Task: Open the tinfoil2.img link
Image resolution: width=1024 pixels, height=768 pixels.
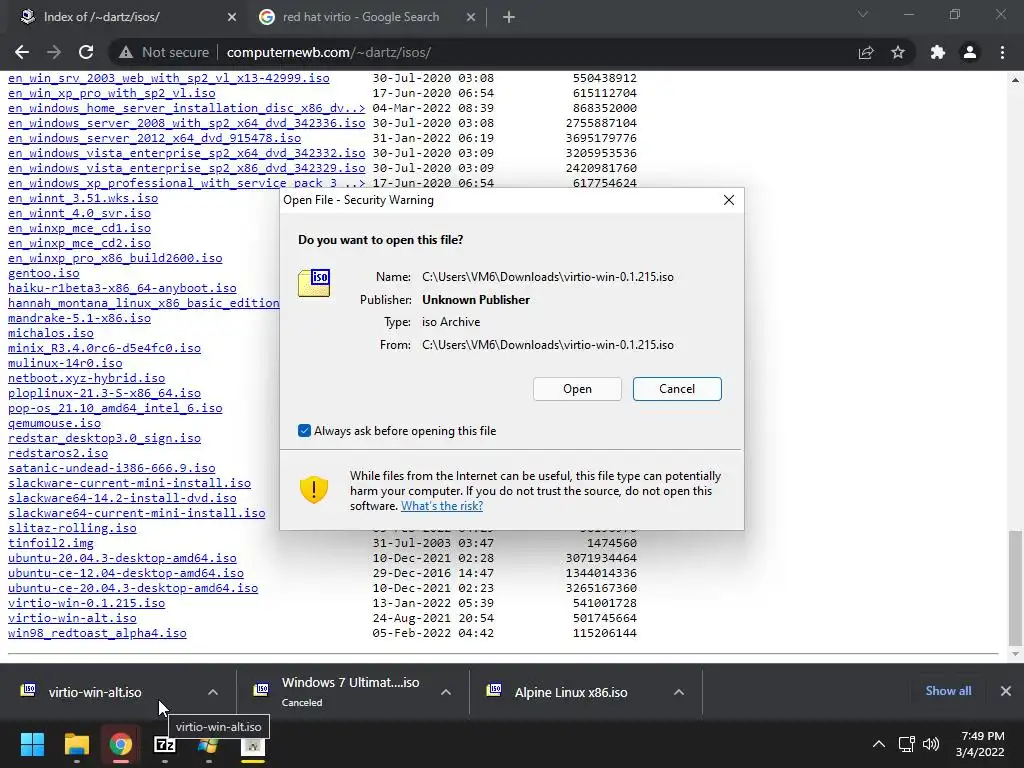Action: click(x=50, y=543)
